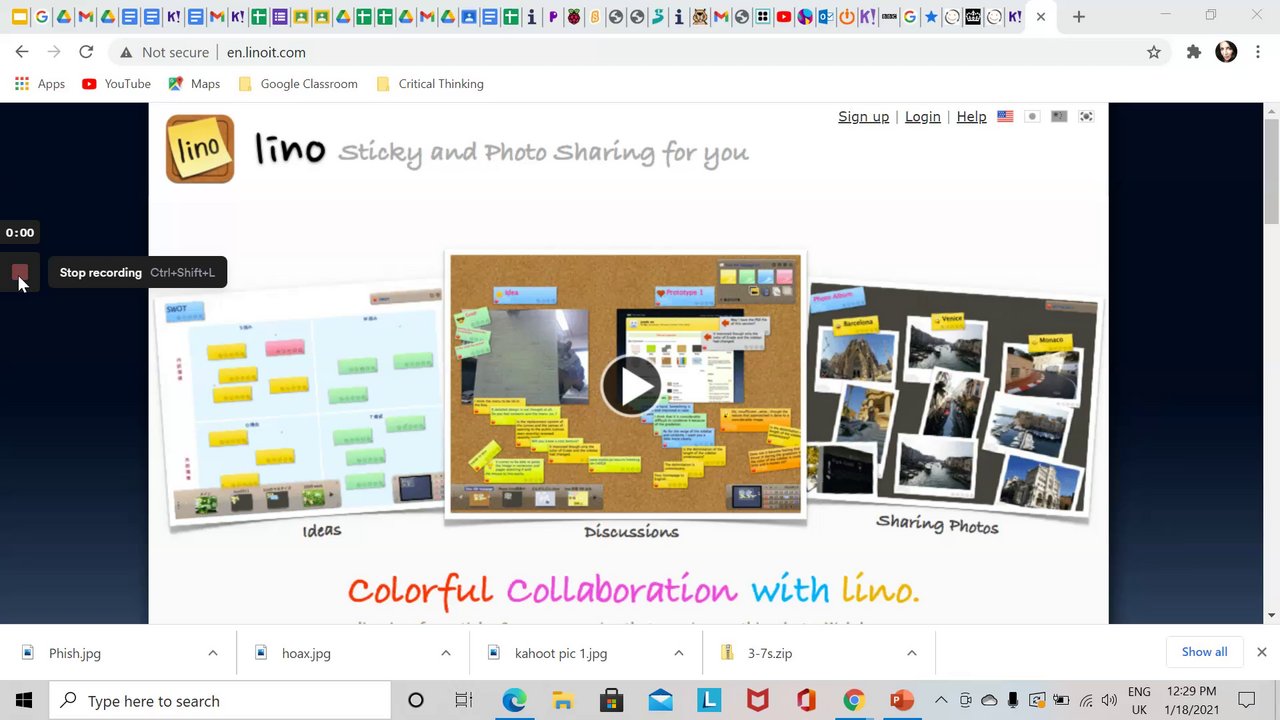Switch to the first Google Slides tab
1280x720 pixels.
[20, 17]
